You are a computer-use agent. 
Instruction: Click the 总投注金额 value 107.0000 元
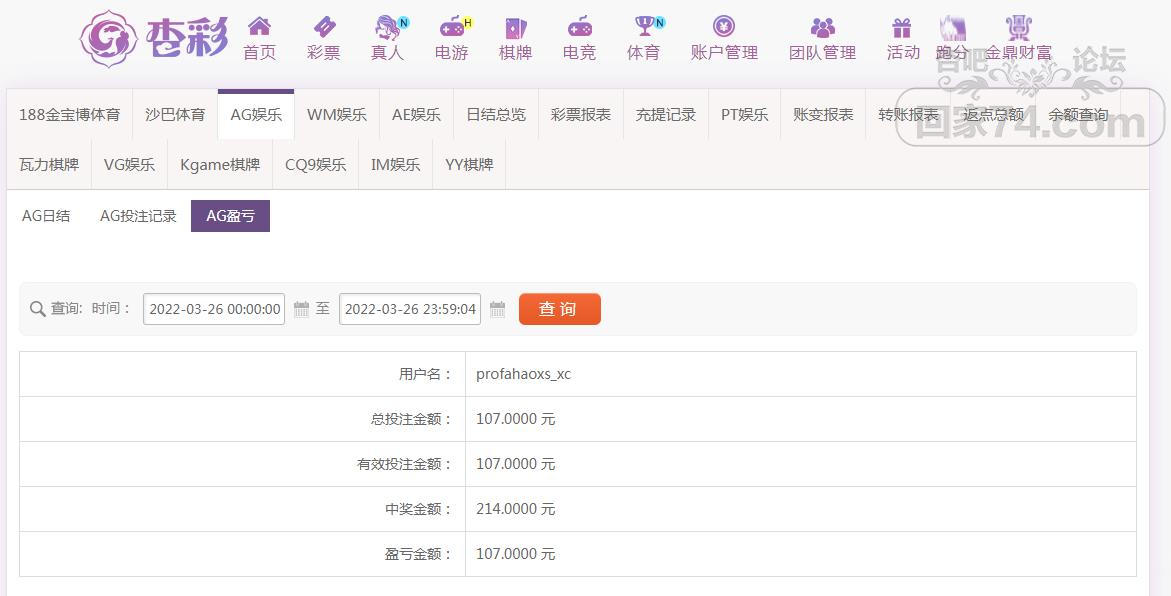point(516,419)
